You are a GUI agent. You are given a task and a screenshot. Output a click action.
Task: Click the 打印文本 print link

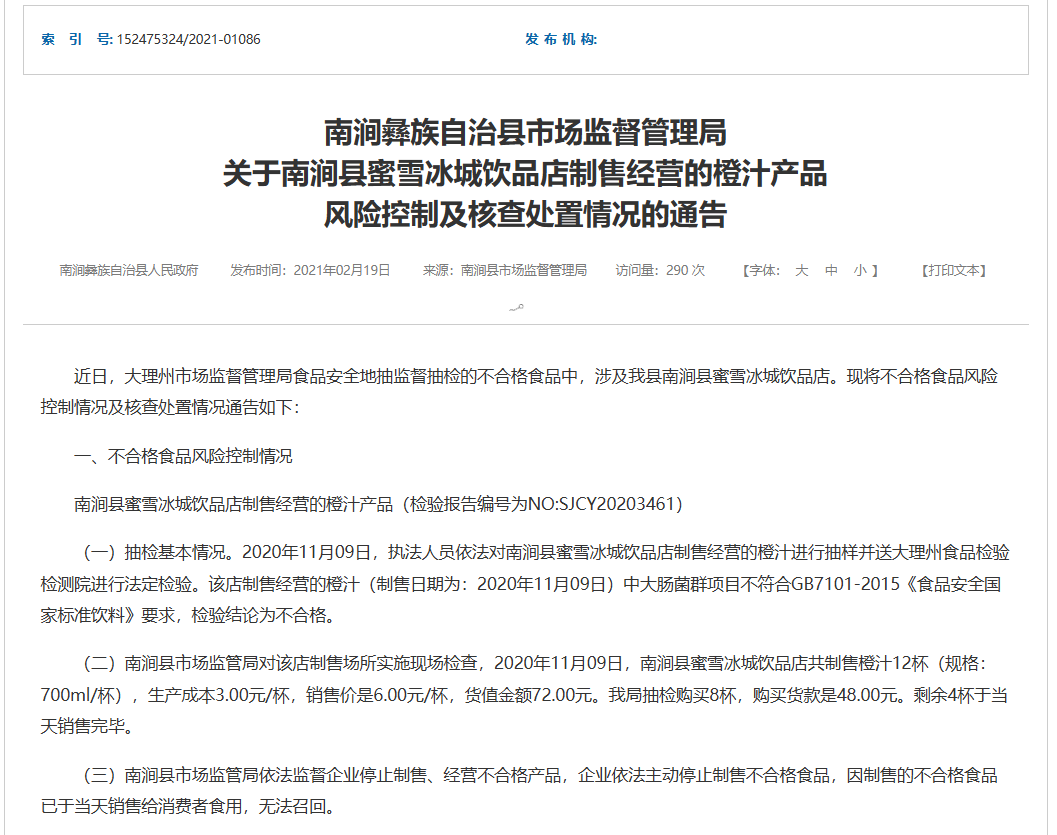pos(954,270)
